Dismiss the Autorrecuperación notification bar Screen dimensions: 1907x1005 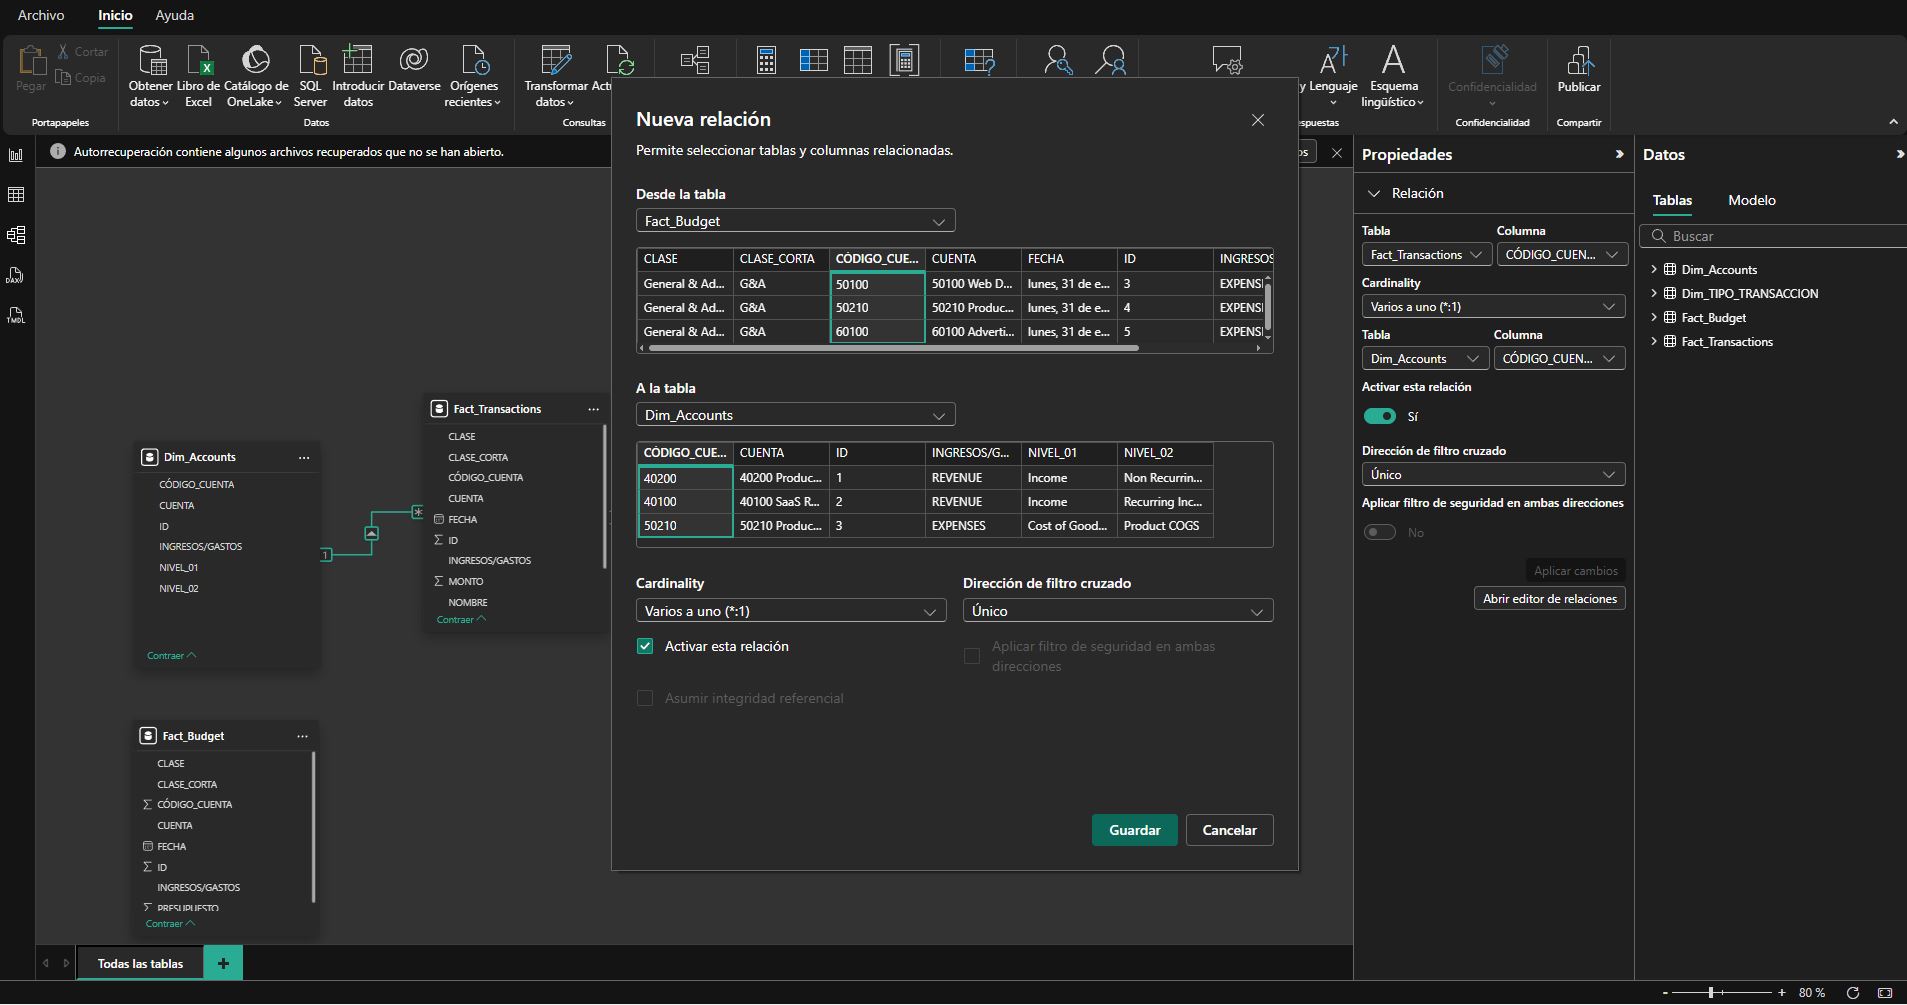click(x=1337, y=153)
